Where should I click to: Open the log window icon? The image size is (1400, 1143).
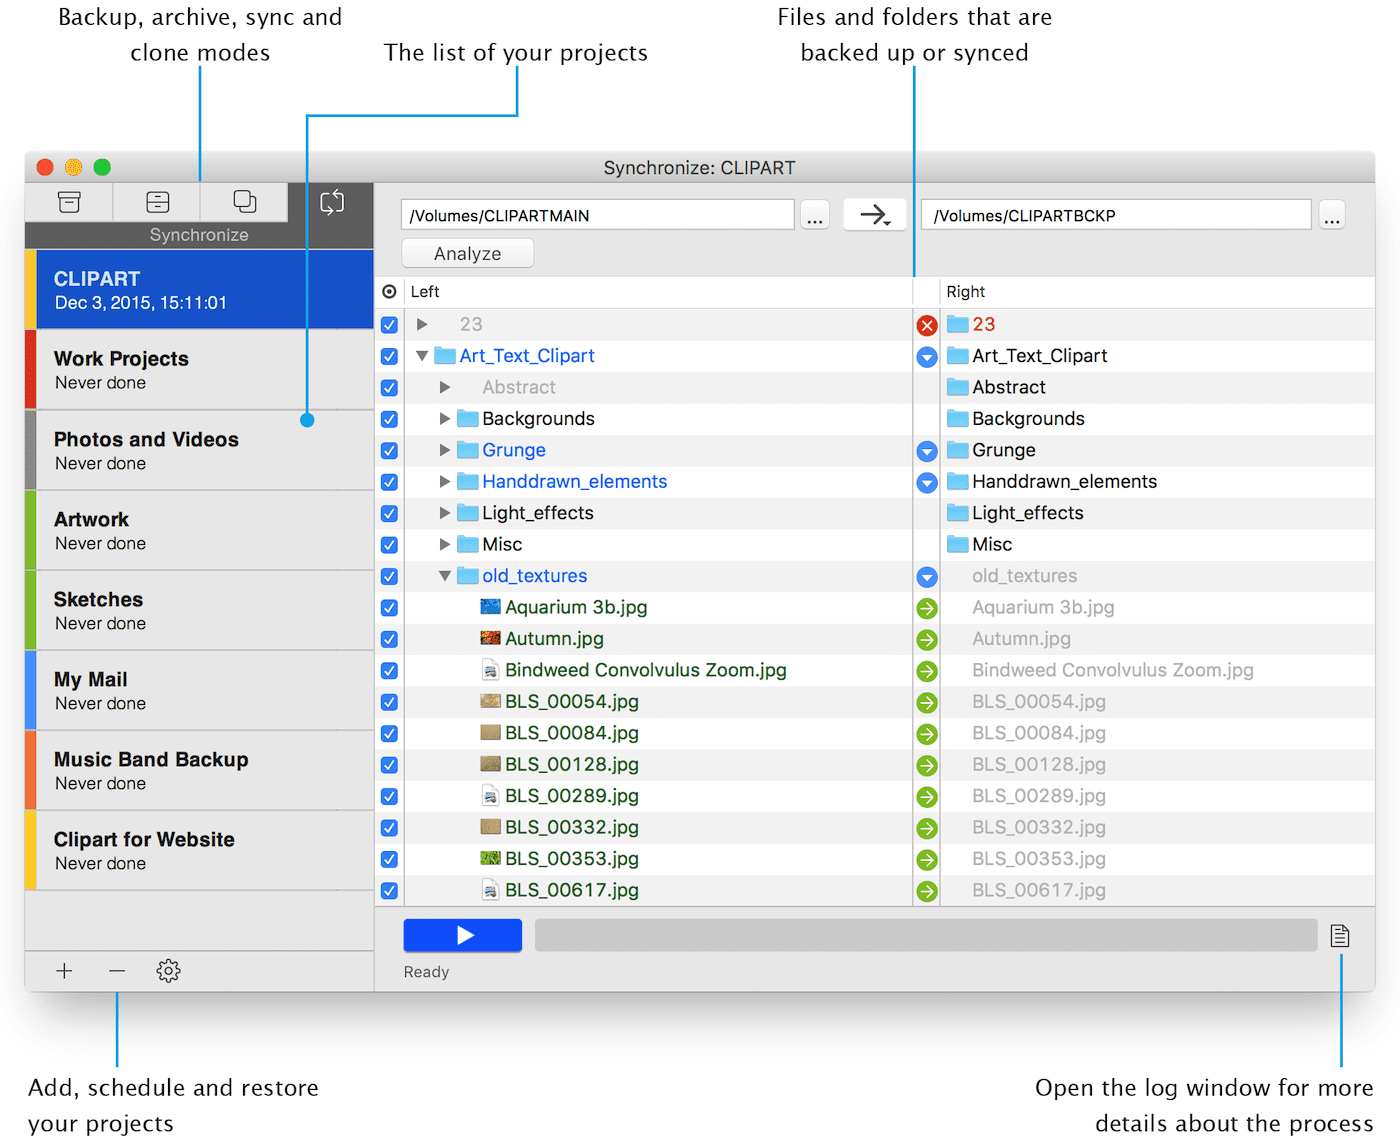[x=1339, y=936]
